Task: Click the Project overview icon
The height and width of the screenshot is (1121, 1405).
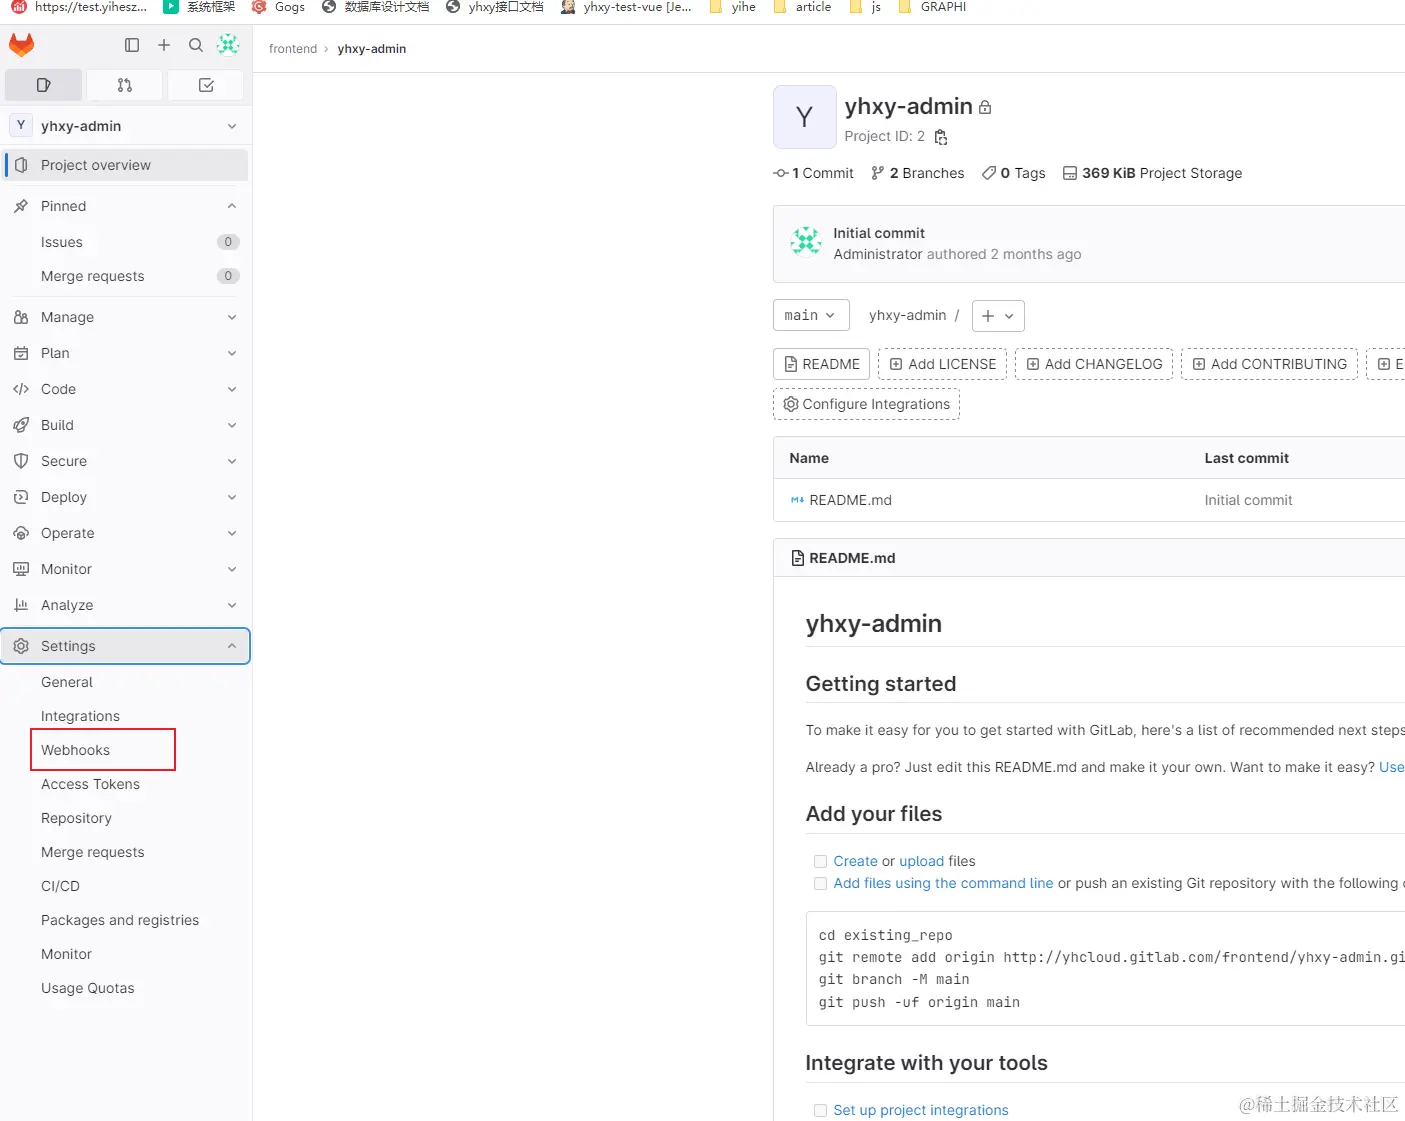Action: pos(21,165)
